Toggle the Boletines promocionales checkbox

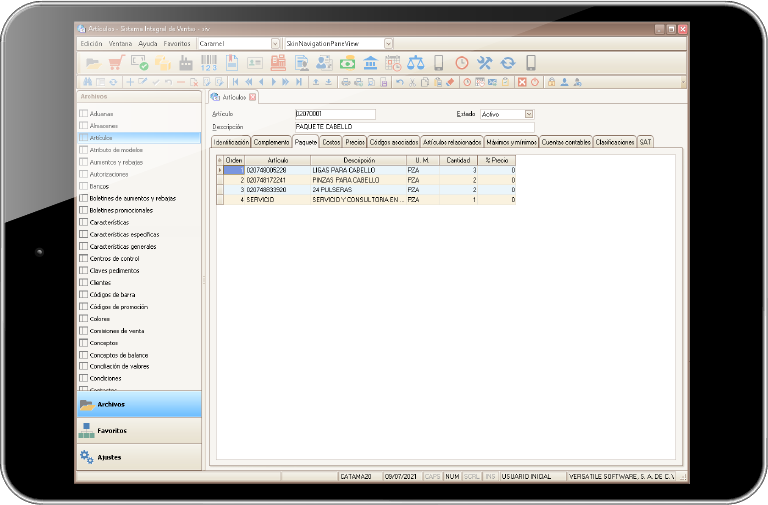[x=84, y=210]
